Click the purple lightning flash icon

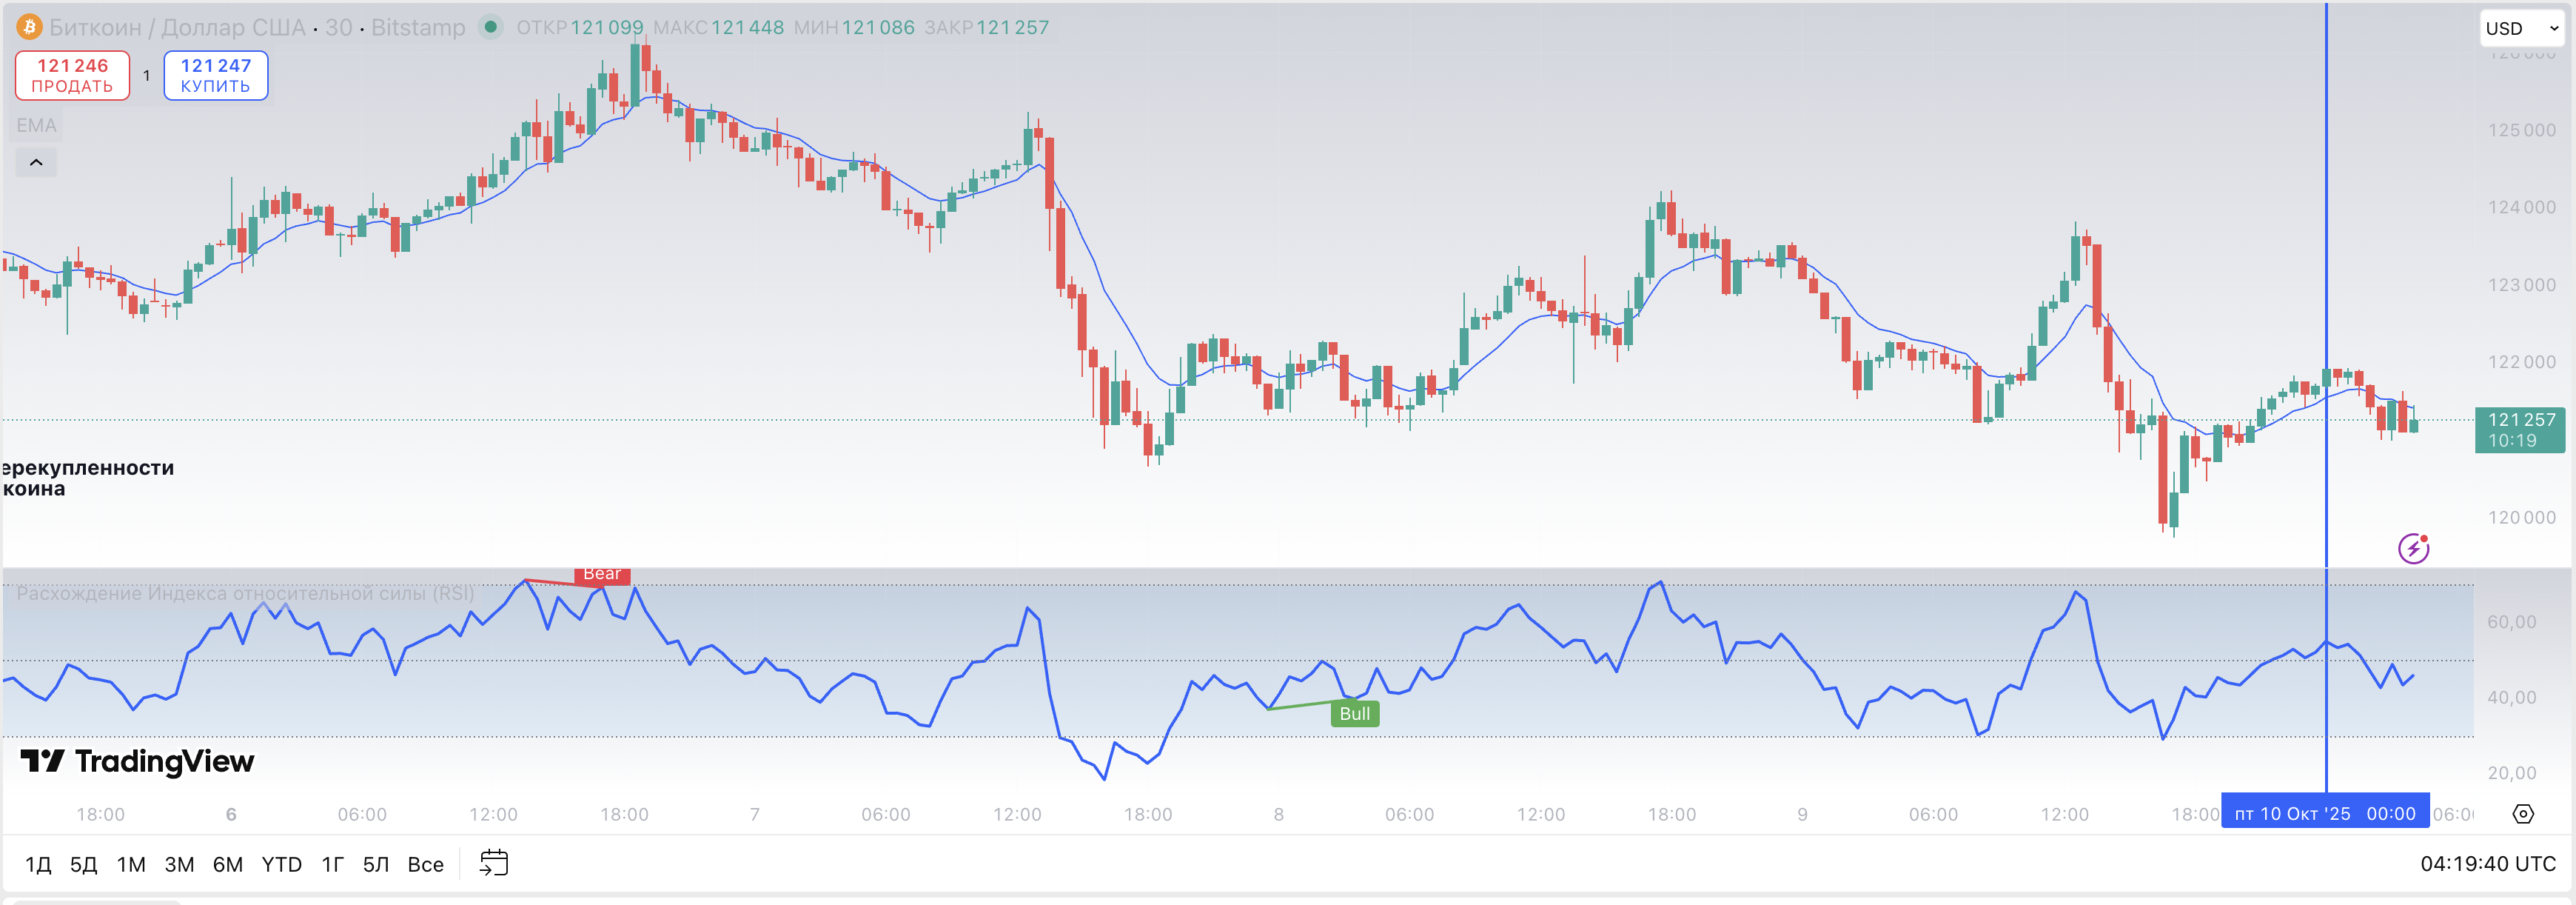coord(2413,548)
